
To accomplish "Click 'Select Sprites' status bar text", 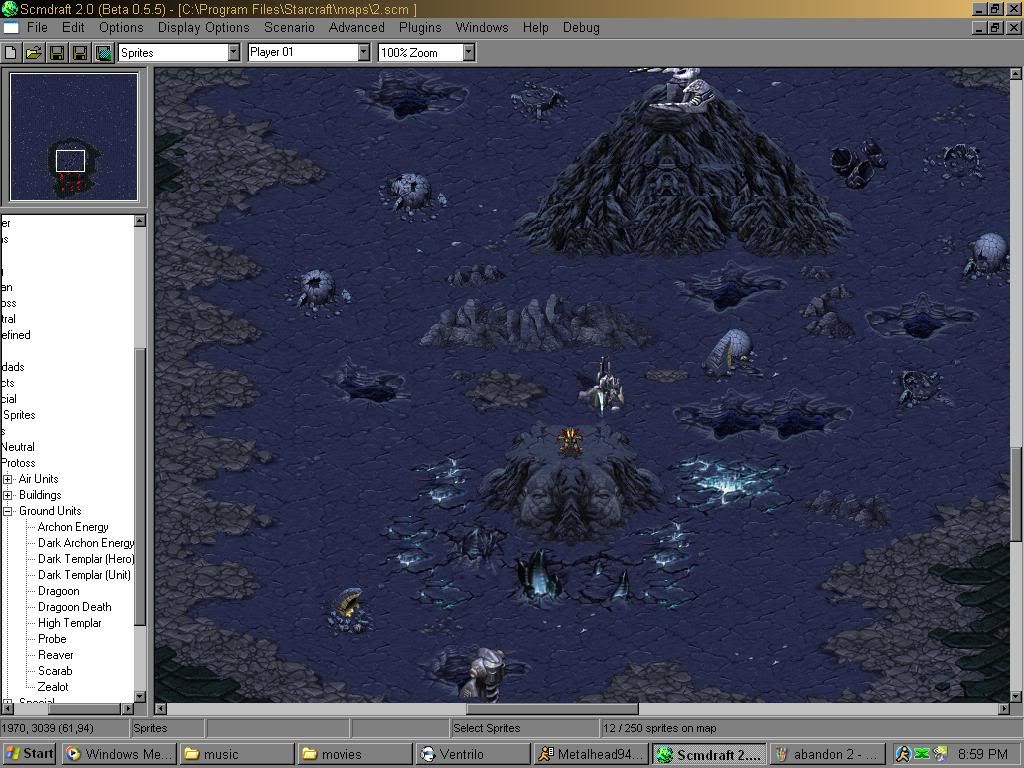I will (x=487, y=728).
